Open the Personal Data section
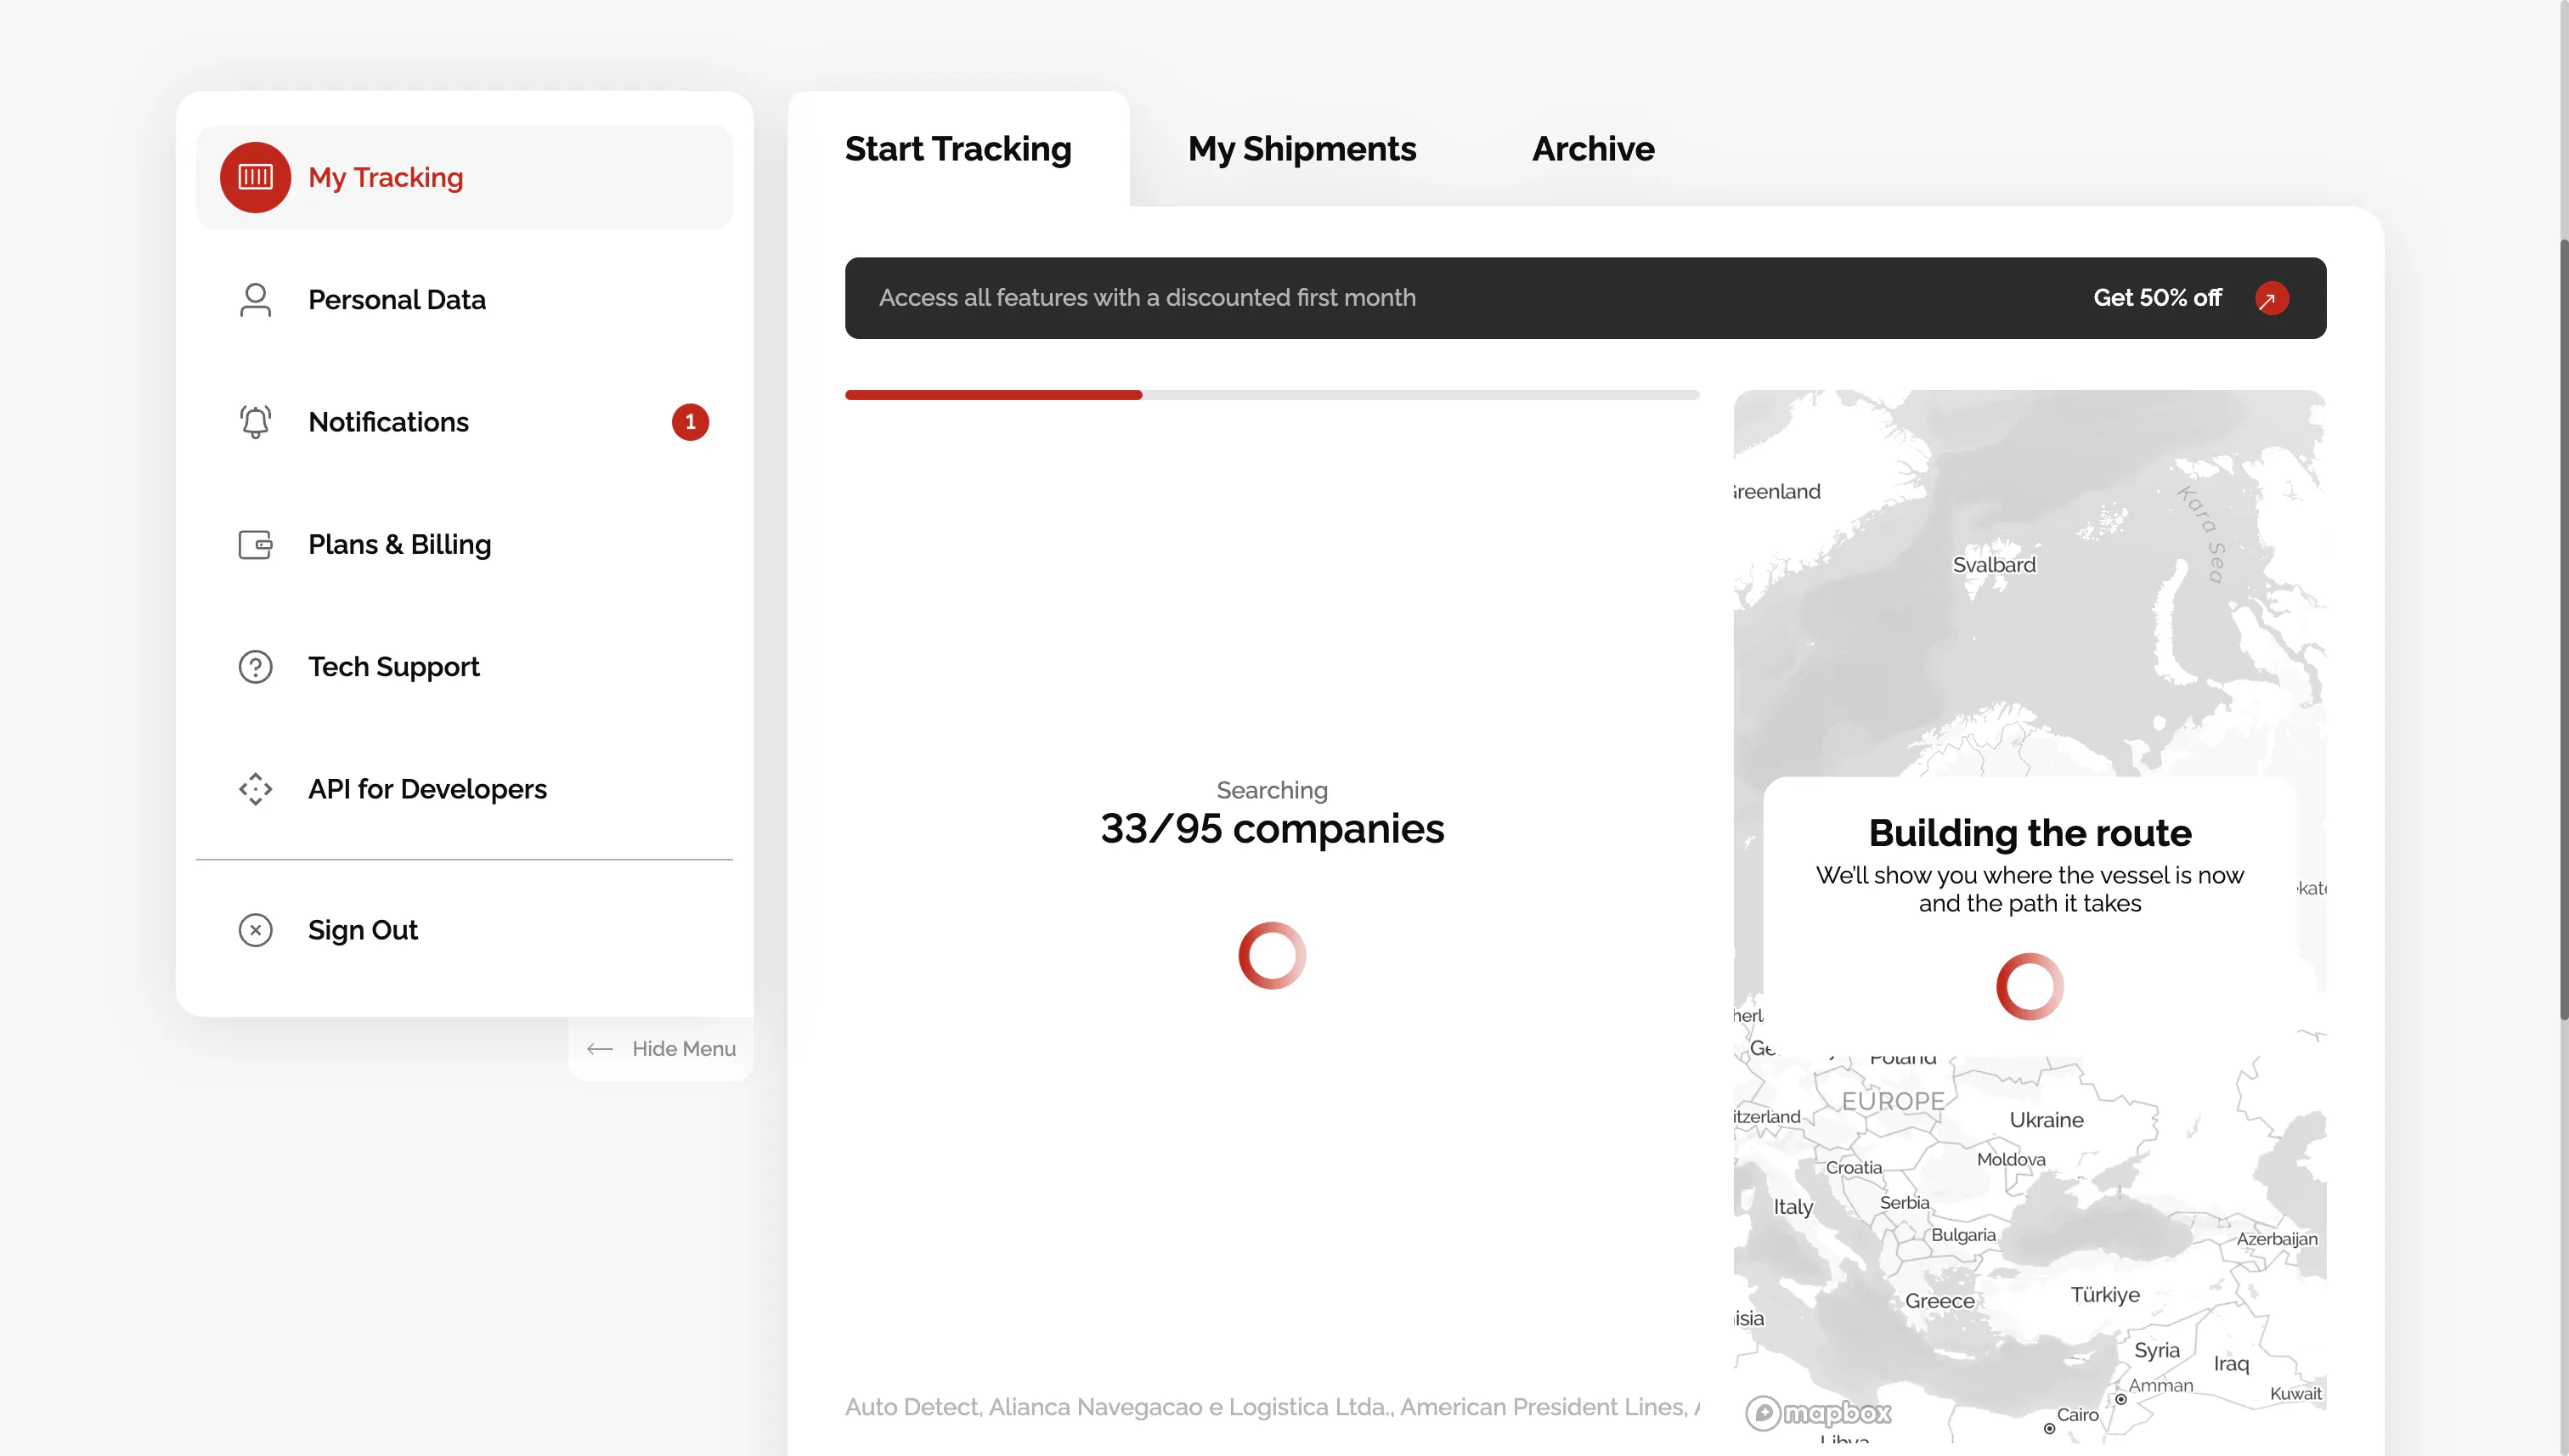 click(x=464, y=299)
